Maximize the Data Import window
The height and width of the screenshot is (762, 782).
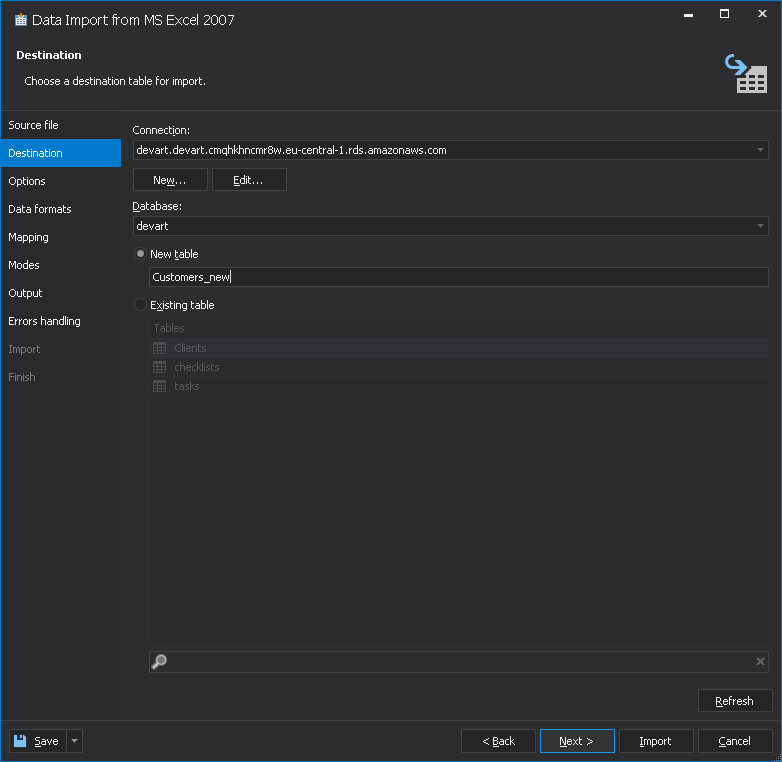(724, 14)
